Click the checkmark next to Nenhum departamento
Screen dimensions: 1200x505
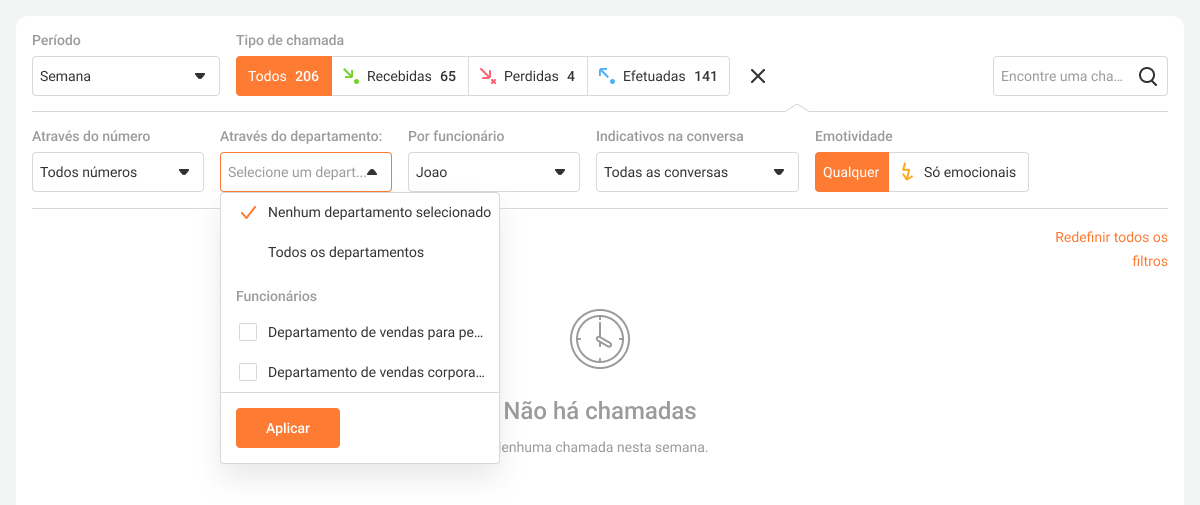pos(248,212)
